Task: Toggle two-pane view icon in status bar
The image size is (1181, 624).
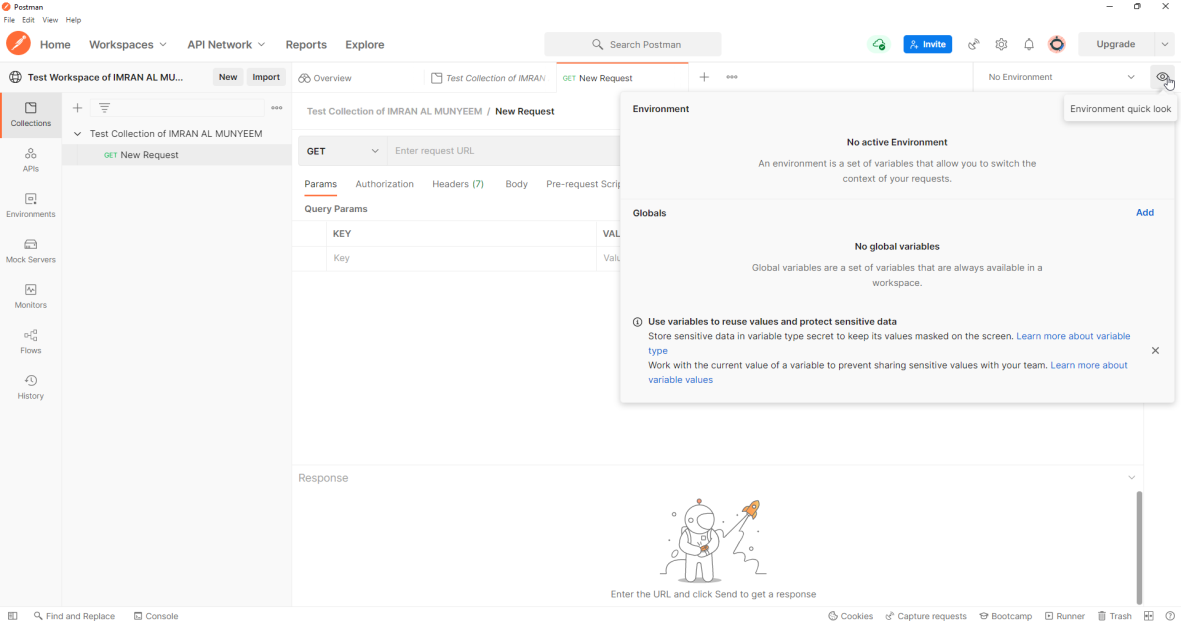Action: click(x=1149, y=616)
